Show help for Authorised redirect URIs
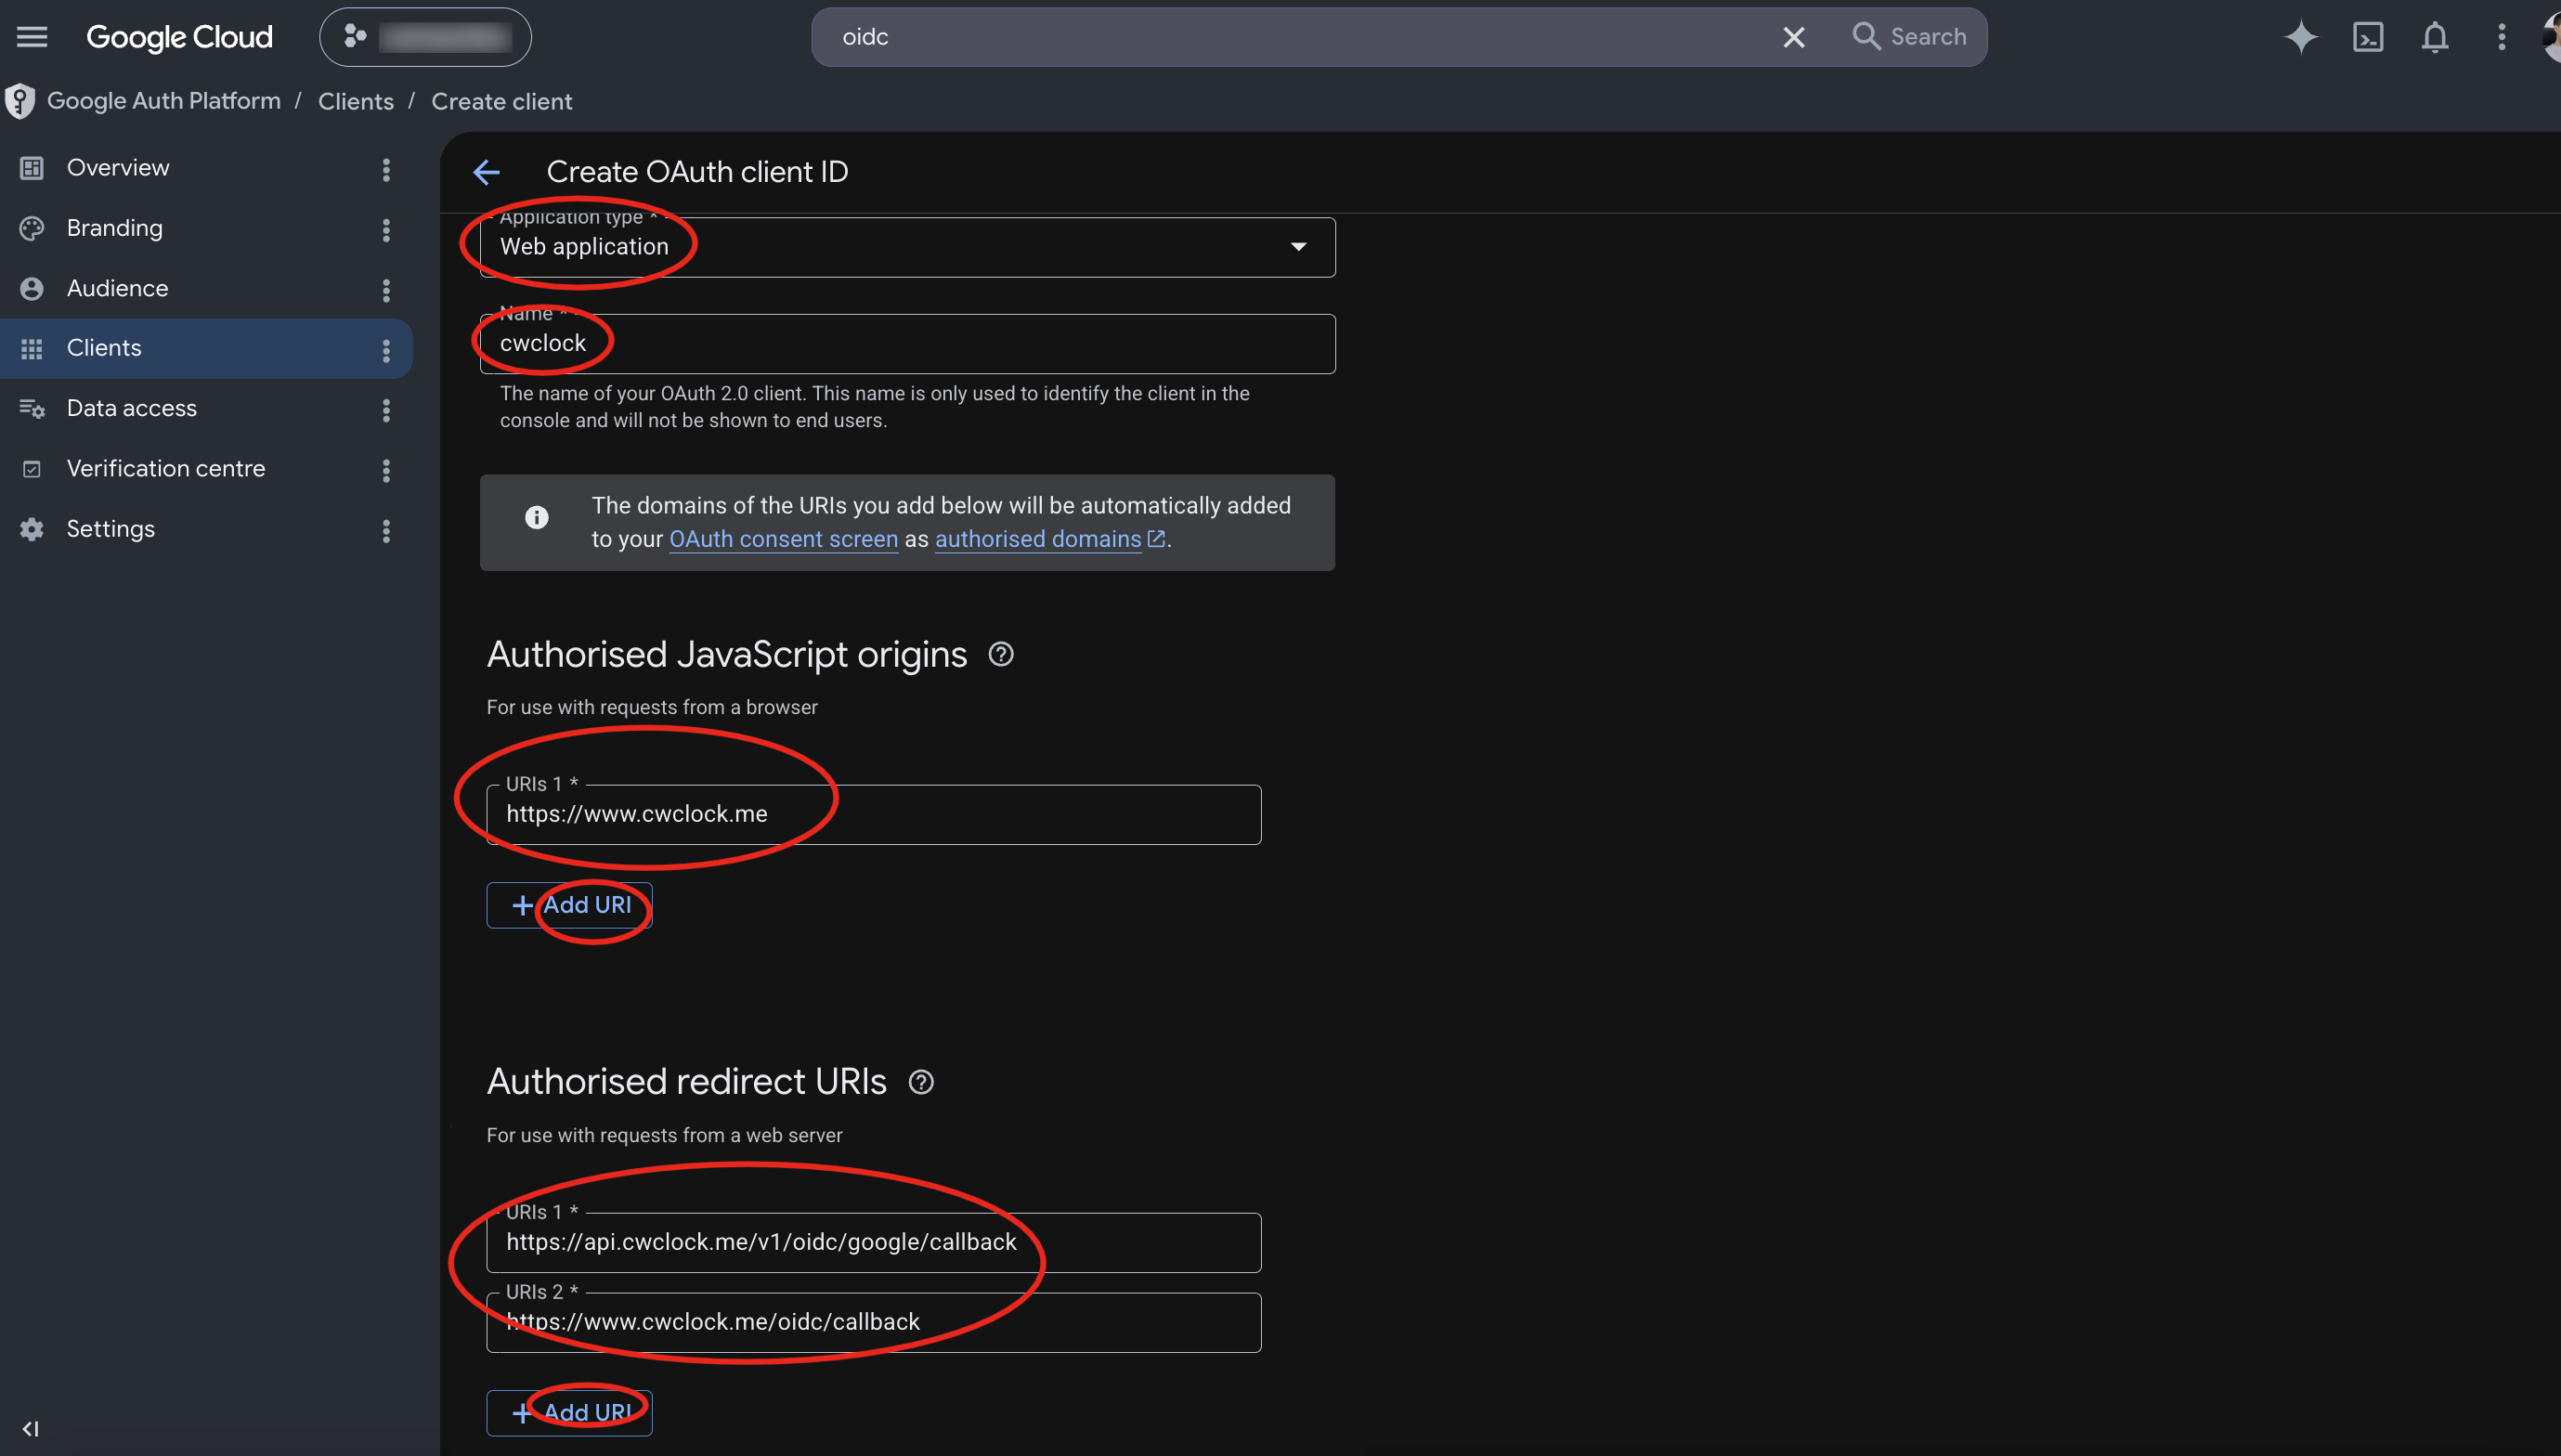2561x1456 pixels. coord(921,1082)
